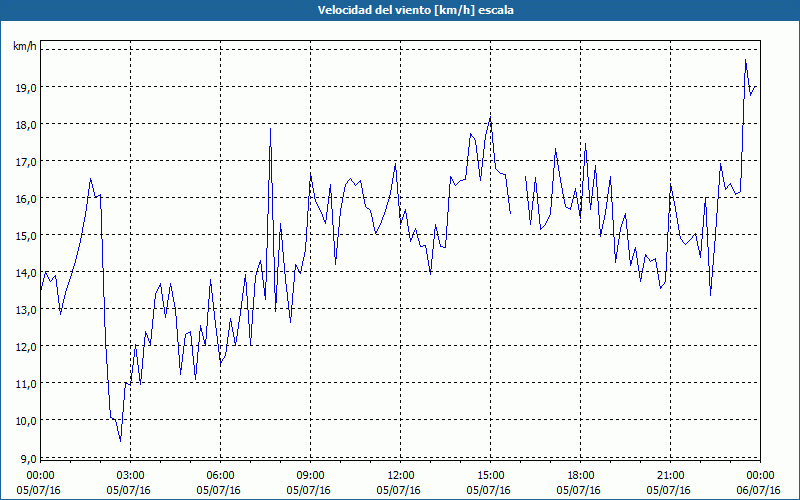
Task: Click the '03:00' time axis label
Action: coord(130,476)
